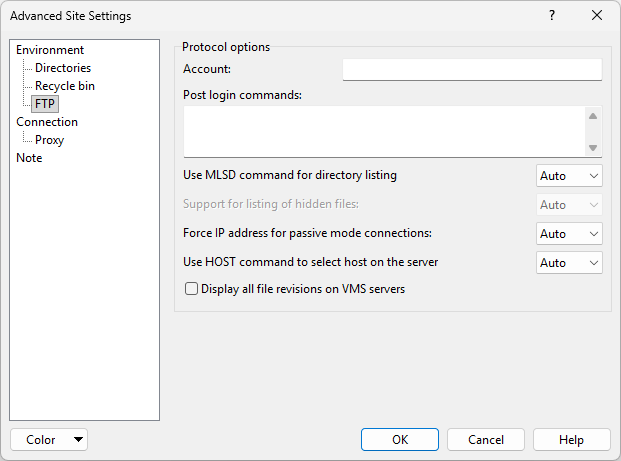This screenshot has height=461, width=621.
Task: Open the MLSD command dropdown
Action: (569, 176)
